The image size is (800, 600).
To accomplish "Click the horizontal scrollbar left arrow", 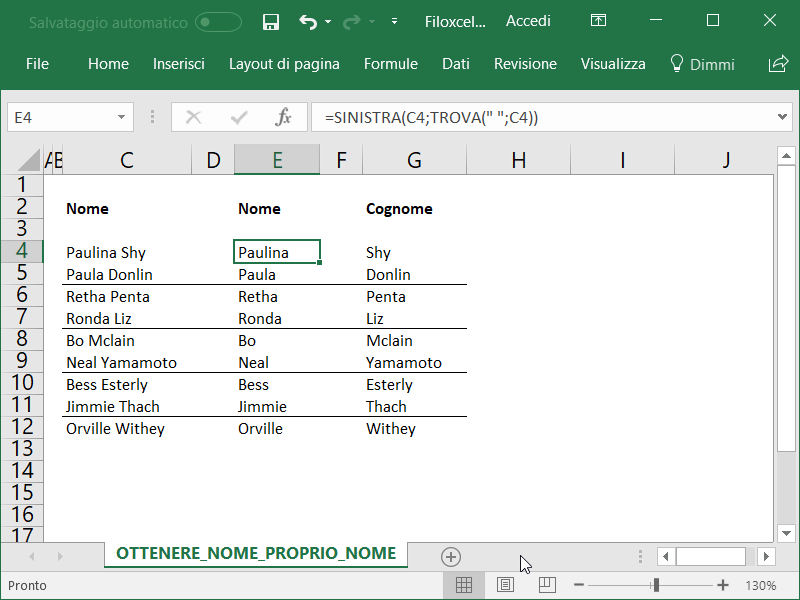I will (x=666, y=556).
